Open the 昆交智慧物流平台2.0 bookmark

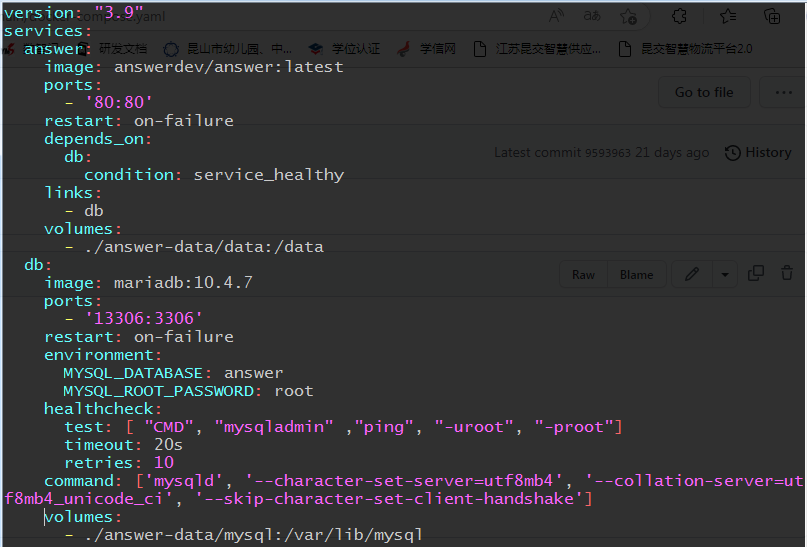(x=685, y=49)
